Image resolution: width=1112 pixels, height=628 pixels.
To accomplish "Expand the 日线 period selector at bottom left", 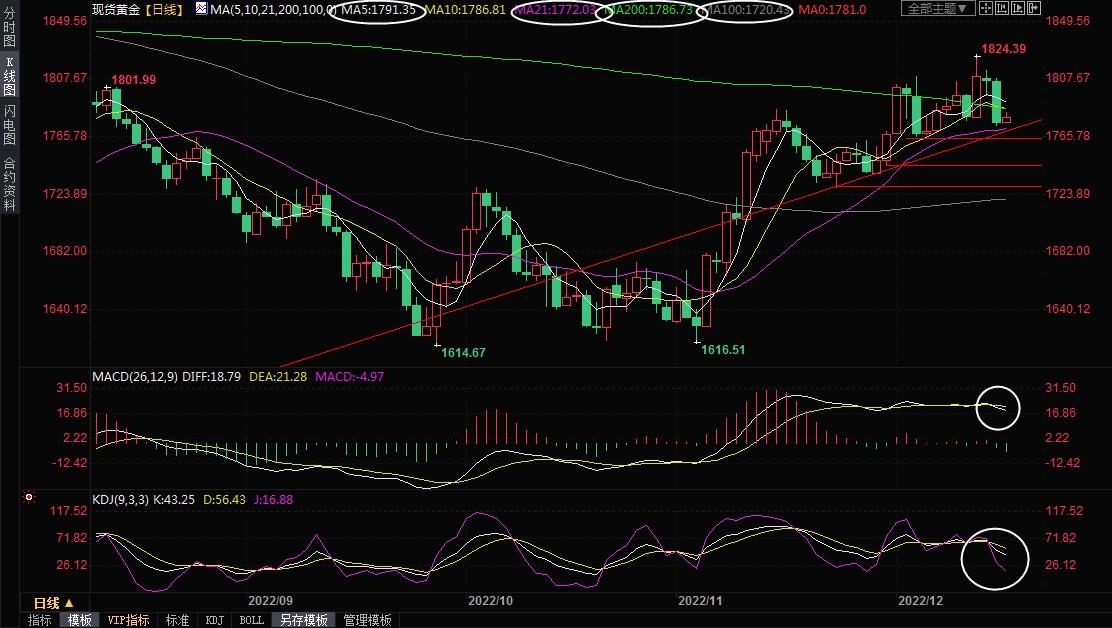I will click(52, 603).
